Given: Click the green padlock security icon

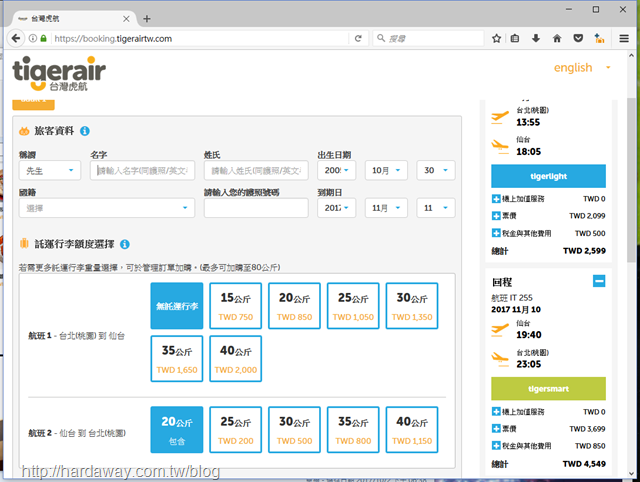Looking at the screenshot, I should (43, 38).
